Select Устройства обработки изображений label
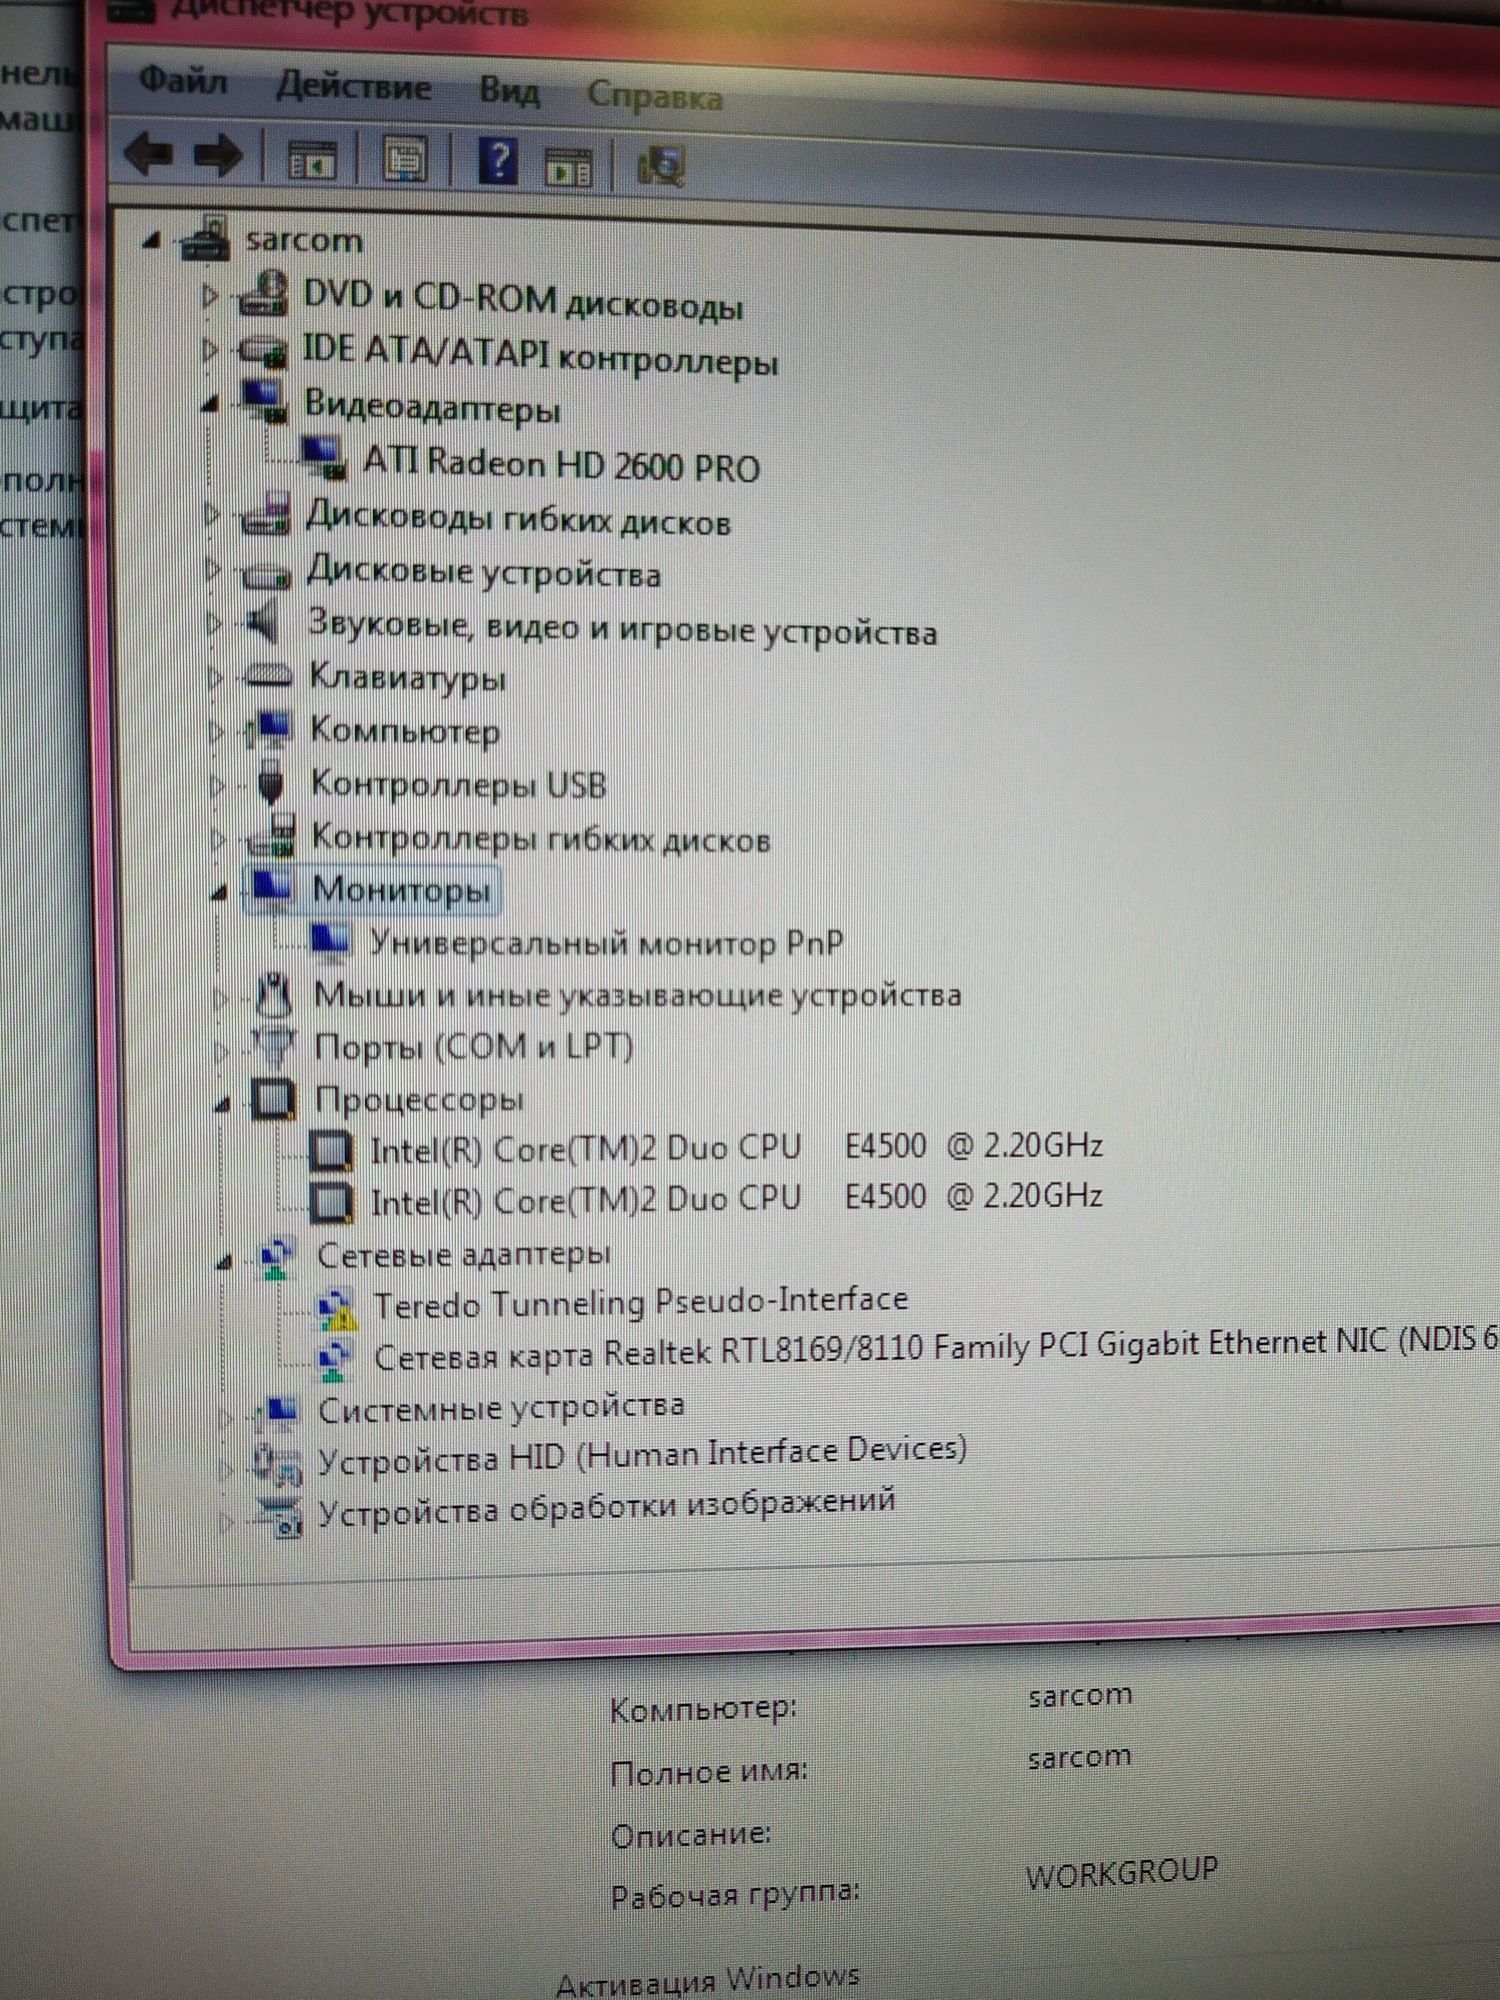The height and width of the screenshot is (2000, 1500). pyautogui.click(x=606, y=1508)
